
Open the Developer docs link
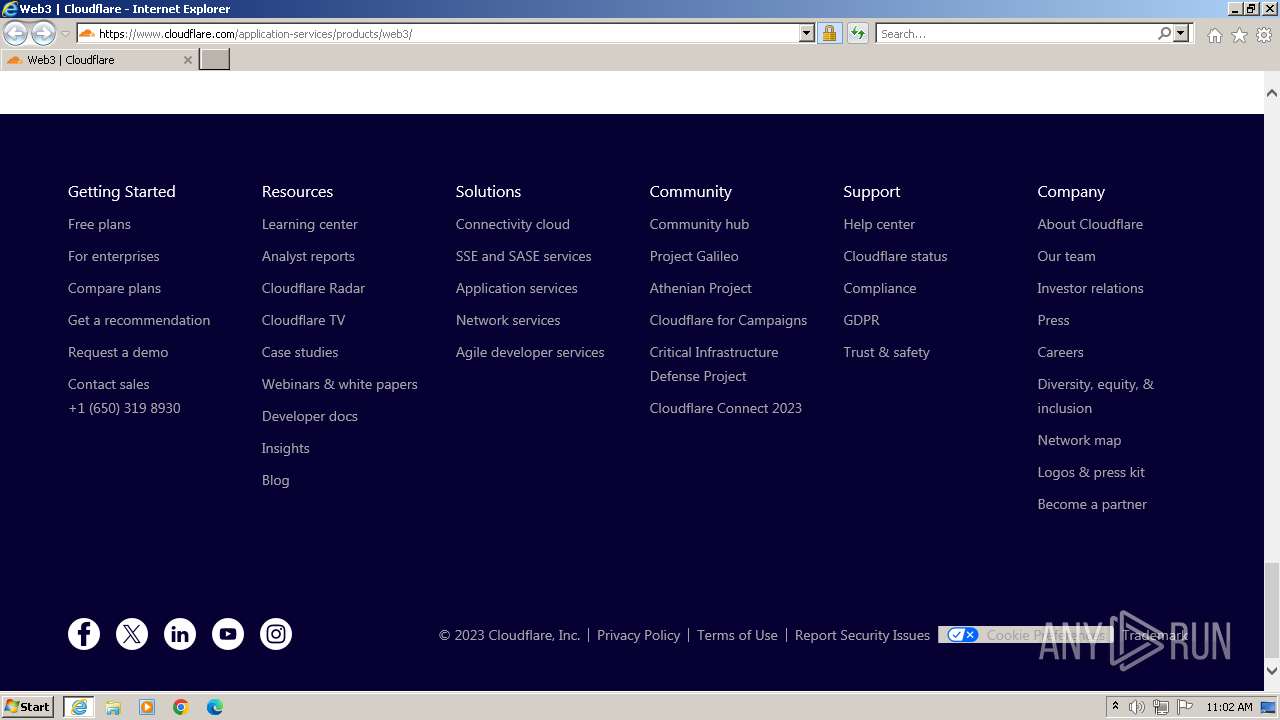tap(310, 416)
